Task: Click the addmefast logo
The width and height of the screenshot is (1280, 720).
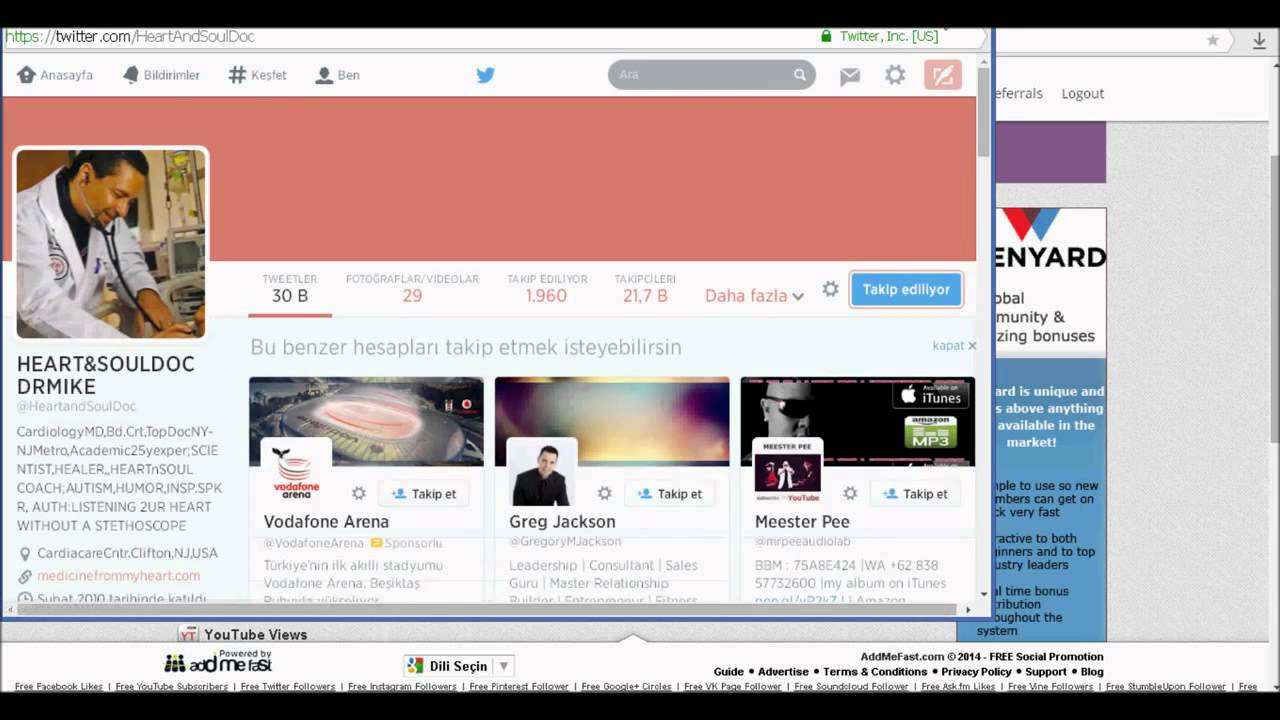Action: point(218,662)
